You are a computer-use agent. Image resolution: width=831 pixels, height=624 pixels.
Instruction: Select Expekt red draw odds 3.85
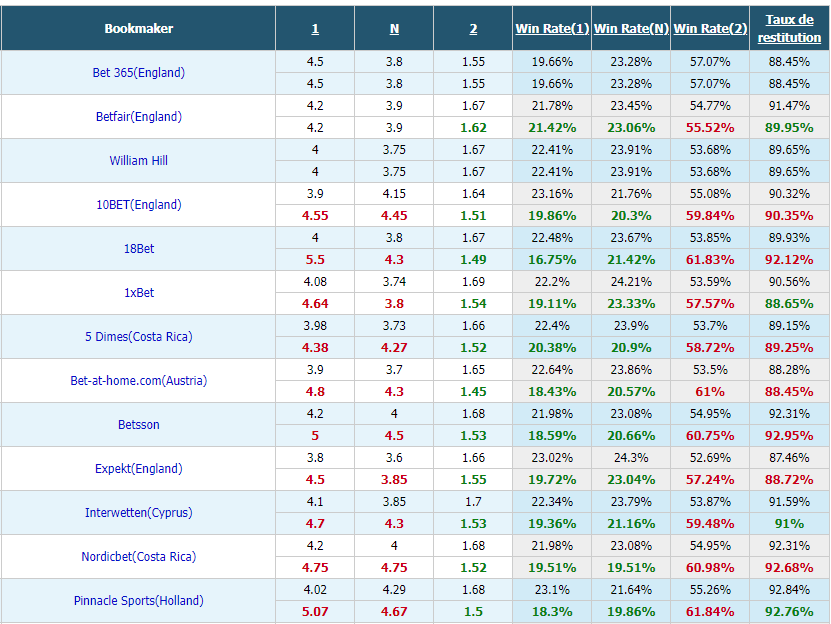[x=394, y=480]
